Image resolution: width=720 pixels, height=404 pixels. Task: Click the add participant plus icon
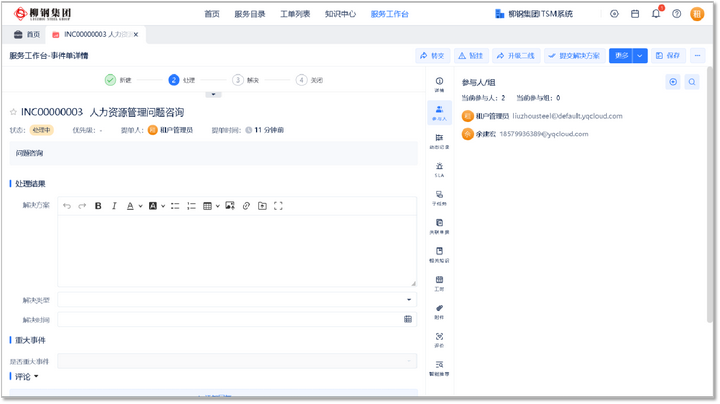673,82
